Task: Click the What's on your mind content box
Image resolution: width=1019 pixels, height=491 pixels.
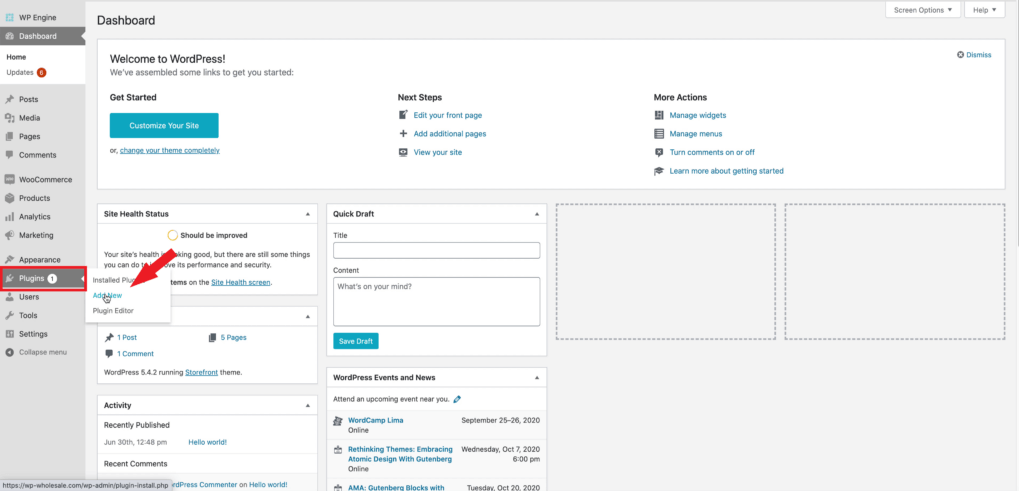Action: 437,301
